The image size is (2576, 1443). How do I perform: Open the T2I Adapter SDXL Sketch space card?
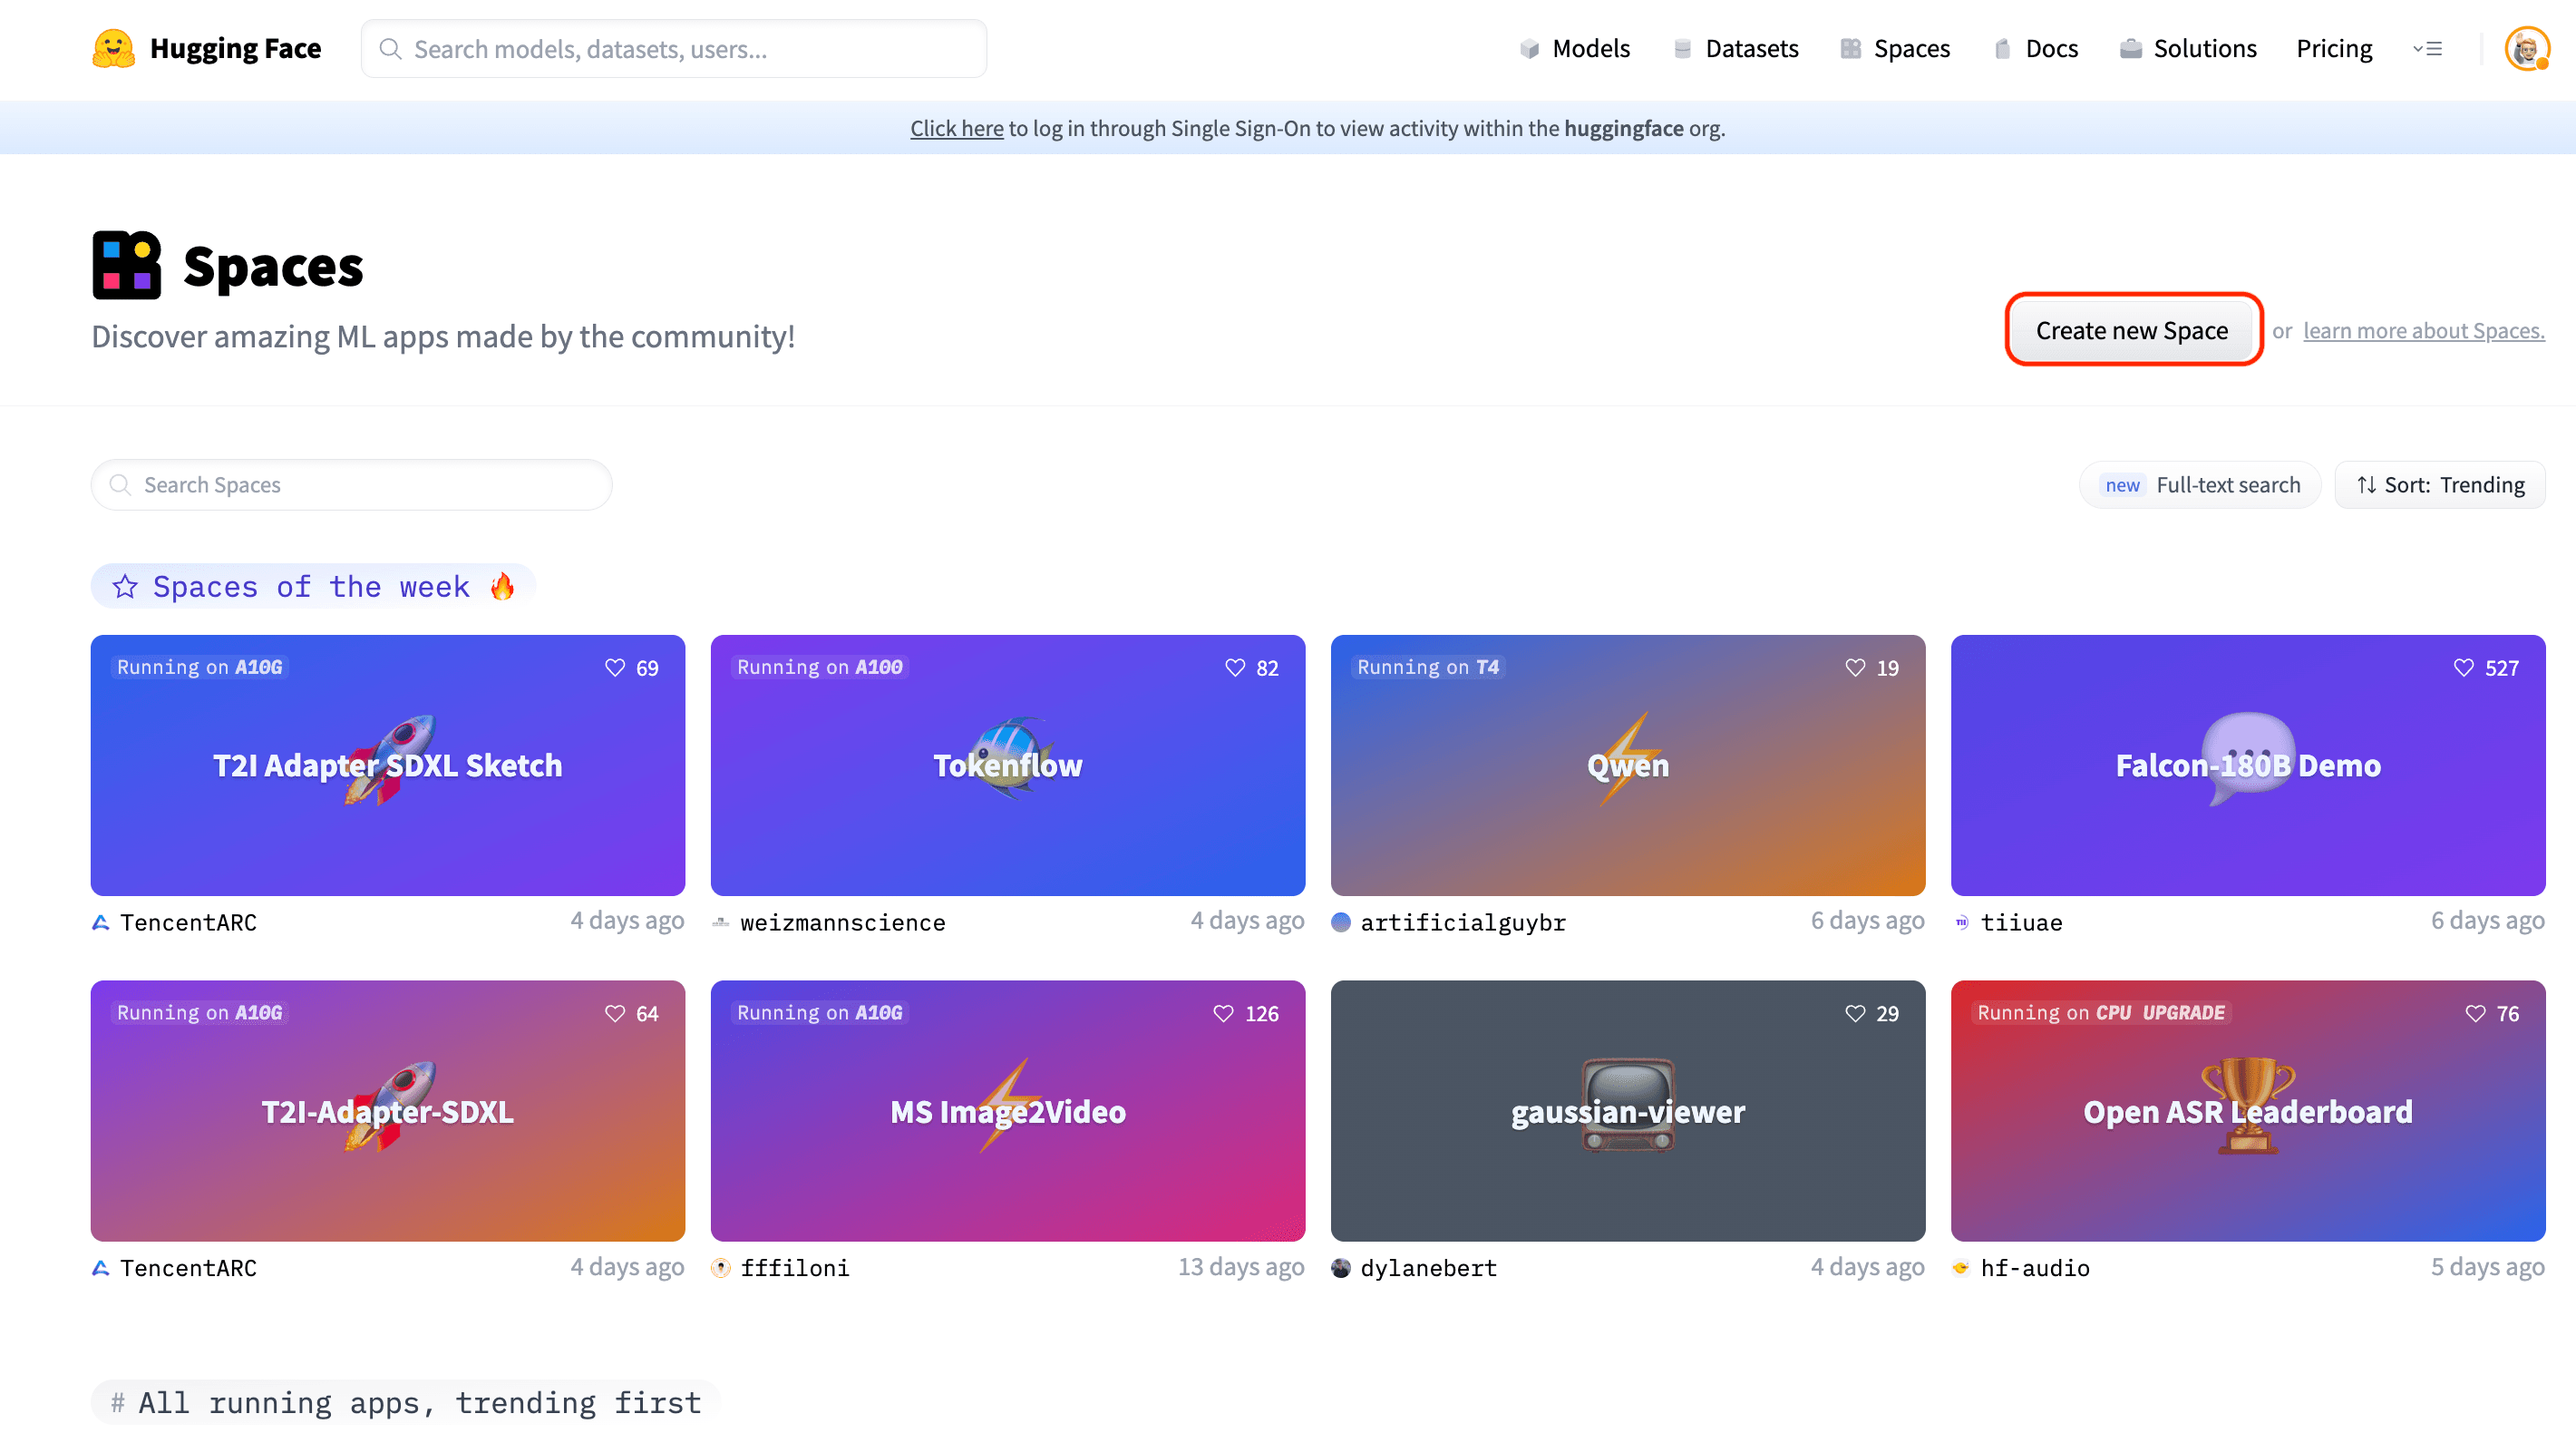click(x=388, y=765)
